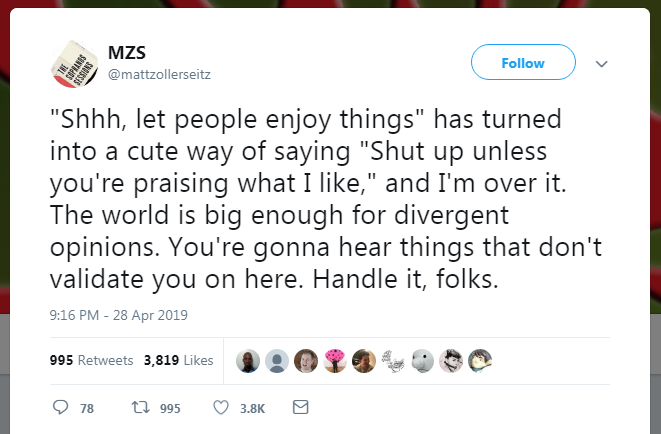Retweet this tweet using the retweet icon

coord(141,407)
